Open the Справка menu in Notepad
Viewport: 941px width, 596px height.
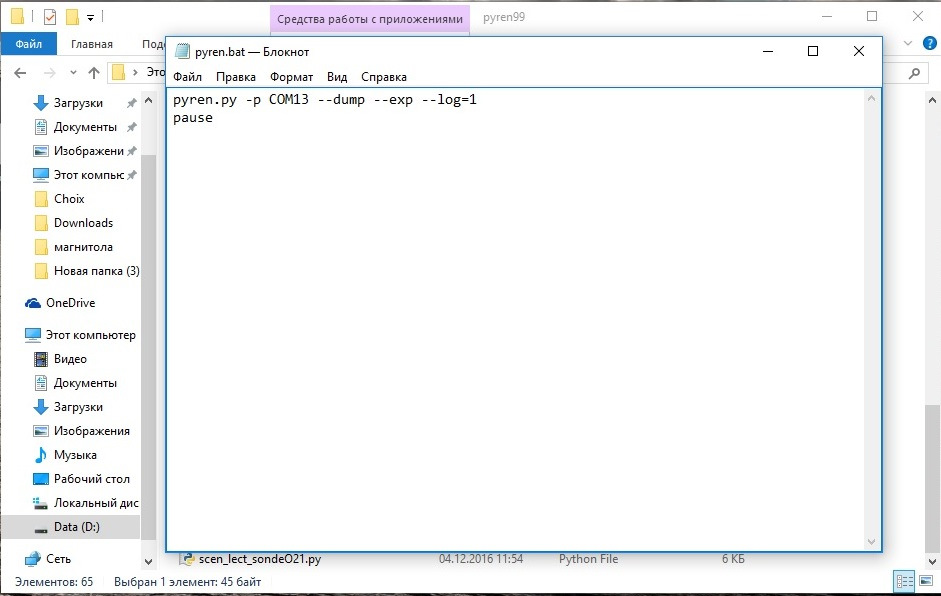click(383, 77)
